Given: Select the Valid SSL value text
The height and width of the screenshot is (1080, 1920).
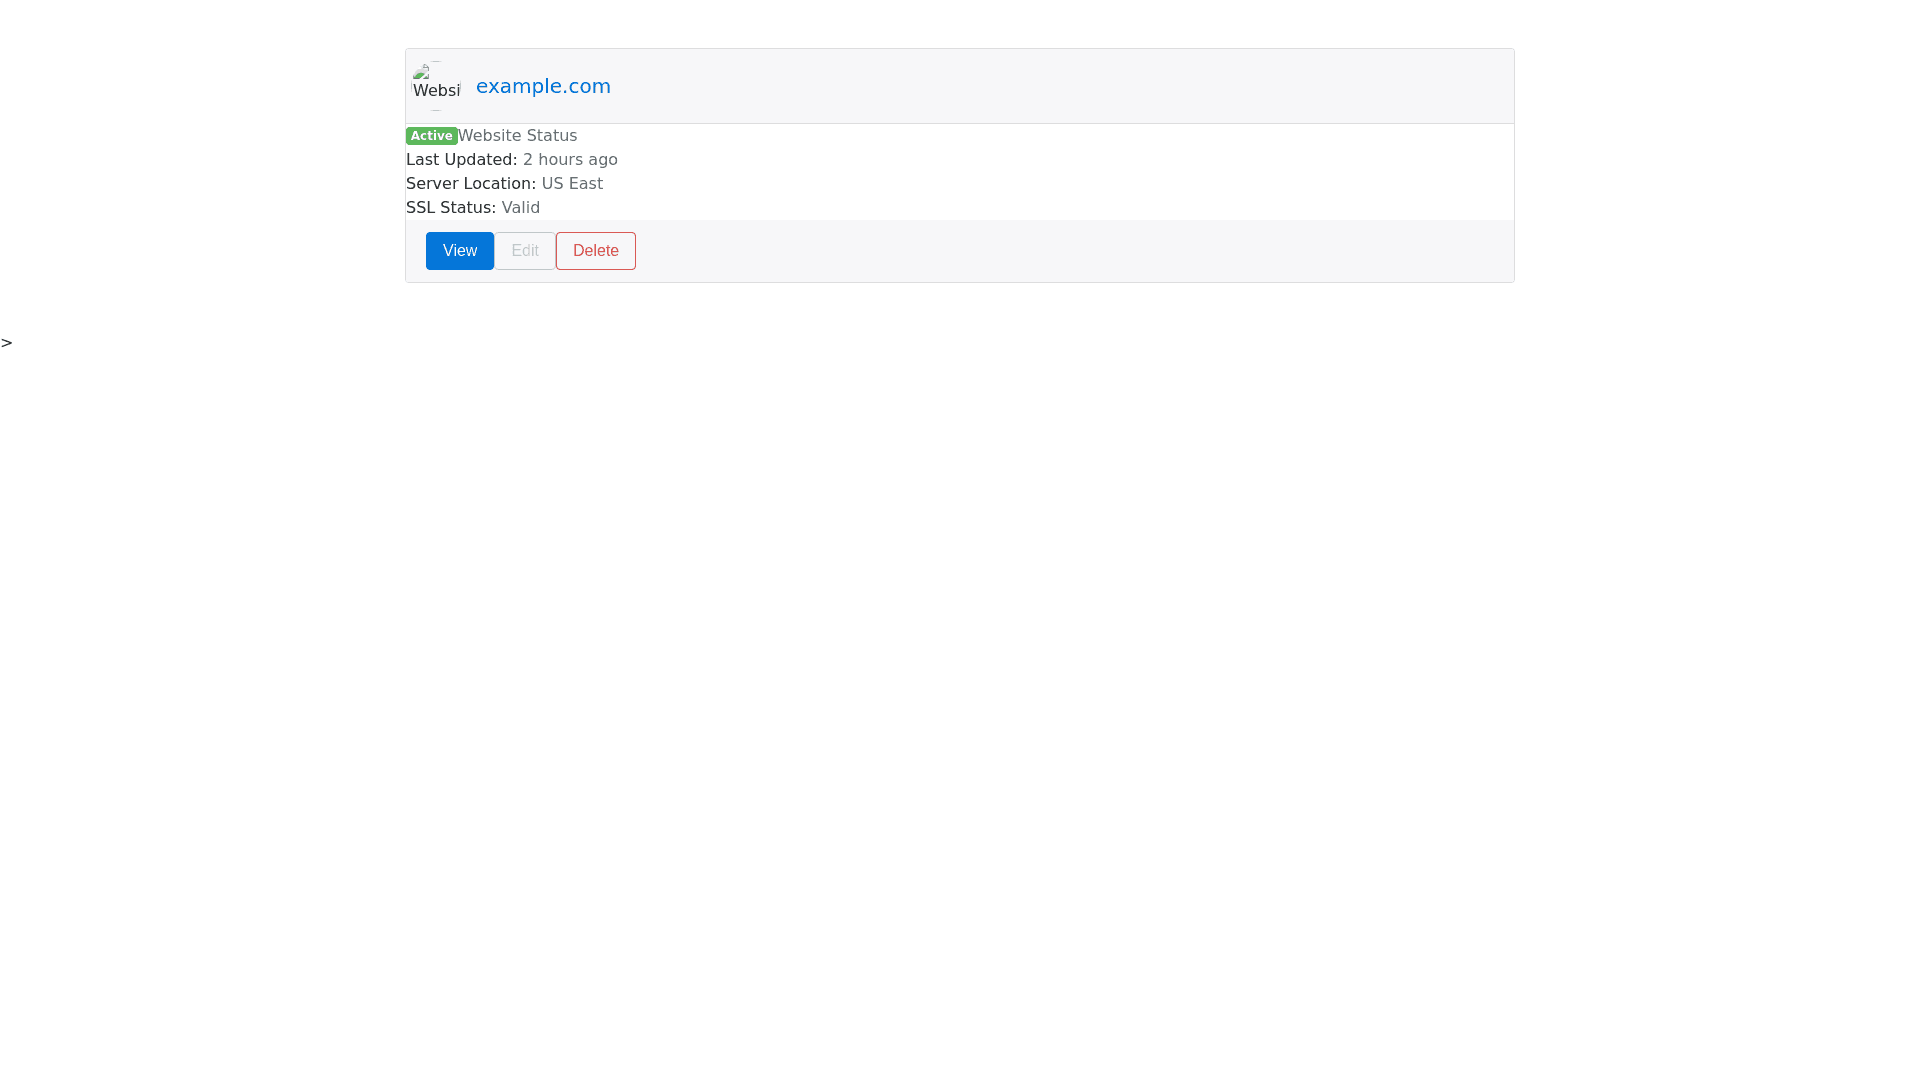Looking at the screenshot, I should point(521,208).
